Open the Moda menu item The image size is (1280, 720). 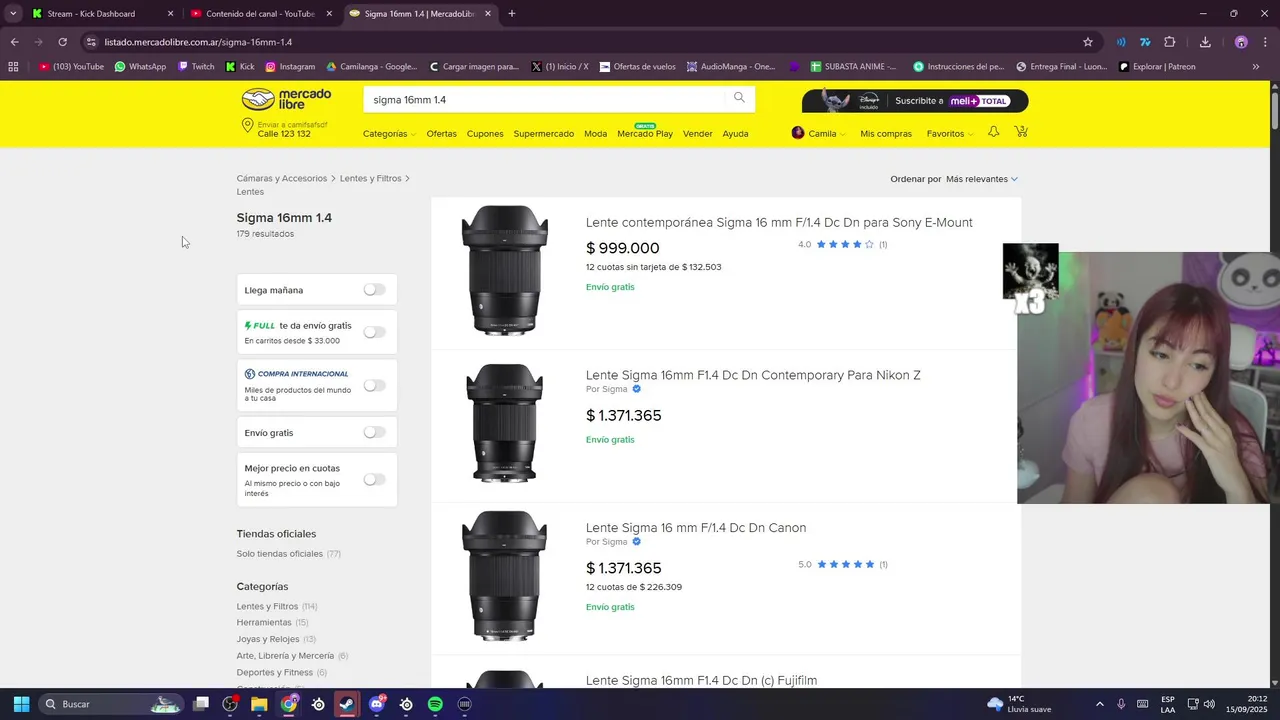click(596, 134)
